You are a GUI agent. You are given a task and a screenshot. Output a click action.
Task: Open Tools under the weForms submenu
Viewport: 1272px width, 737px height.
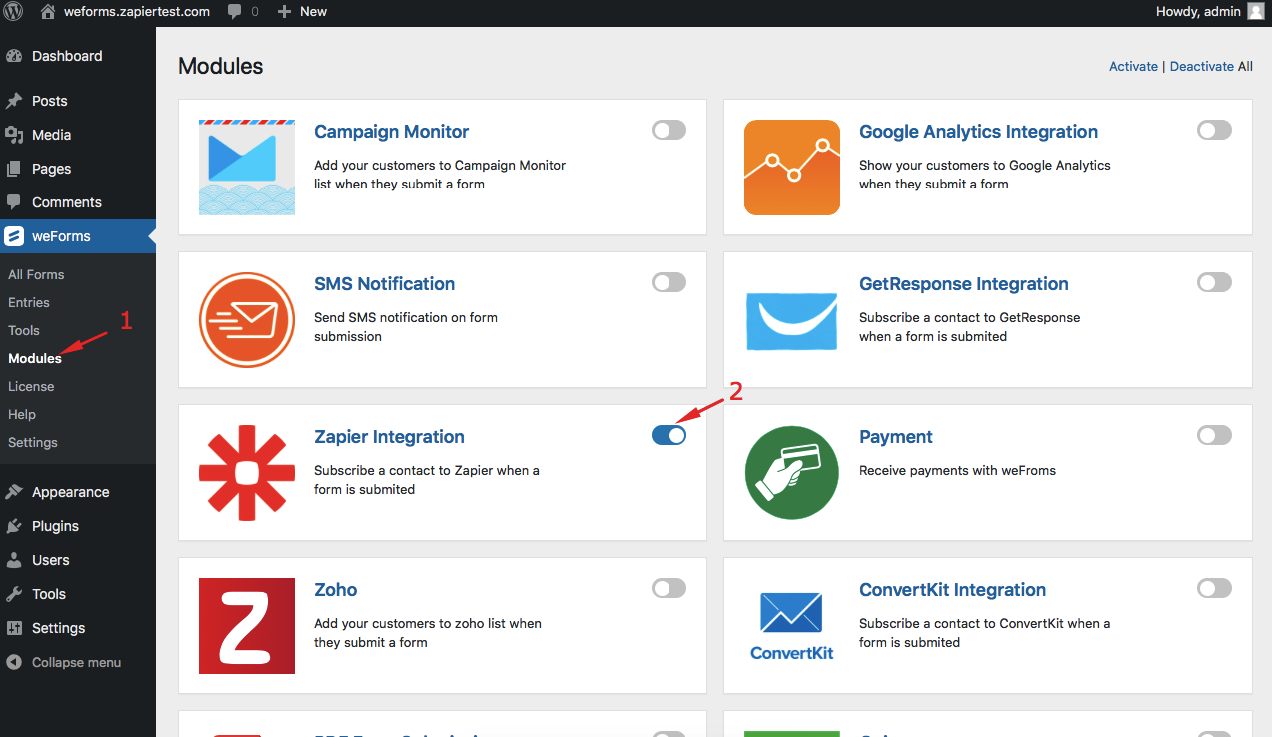[x=24, y=330]
